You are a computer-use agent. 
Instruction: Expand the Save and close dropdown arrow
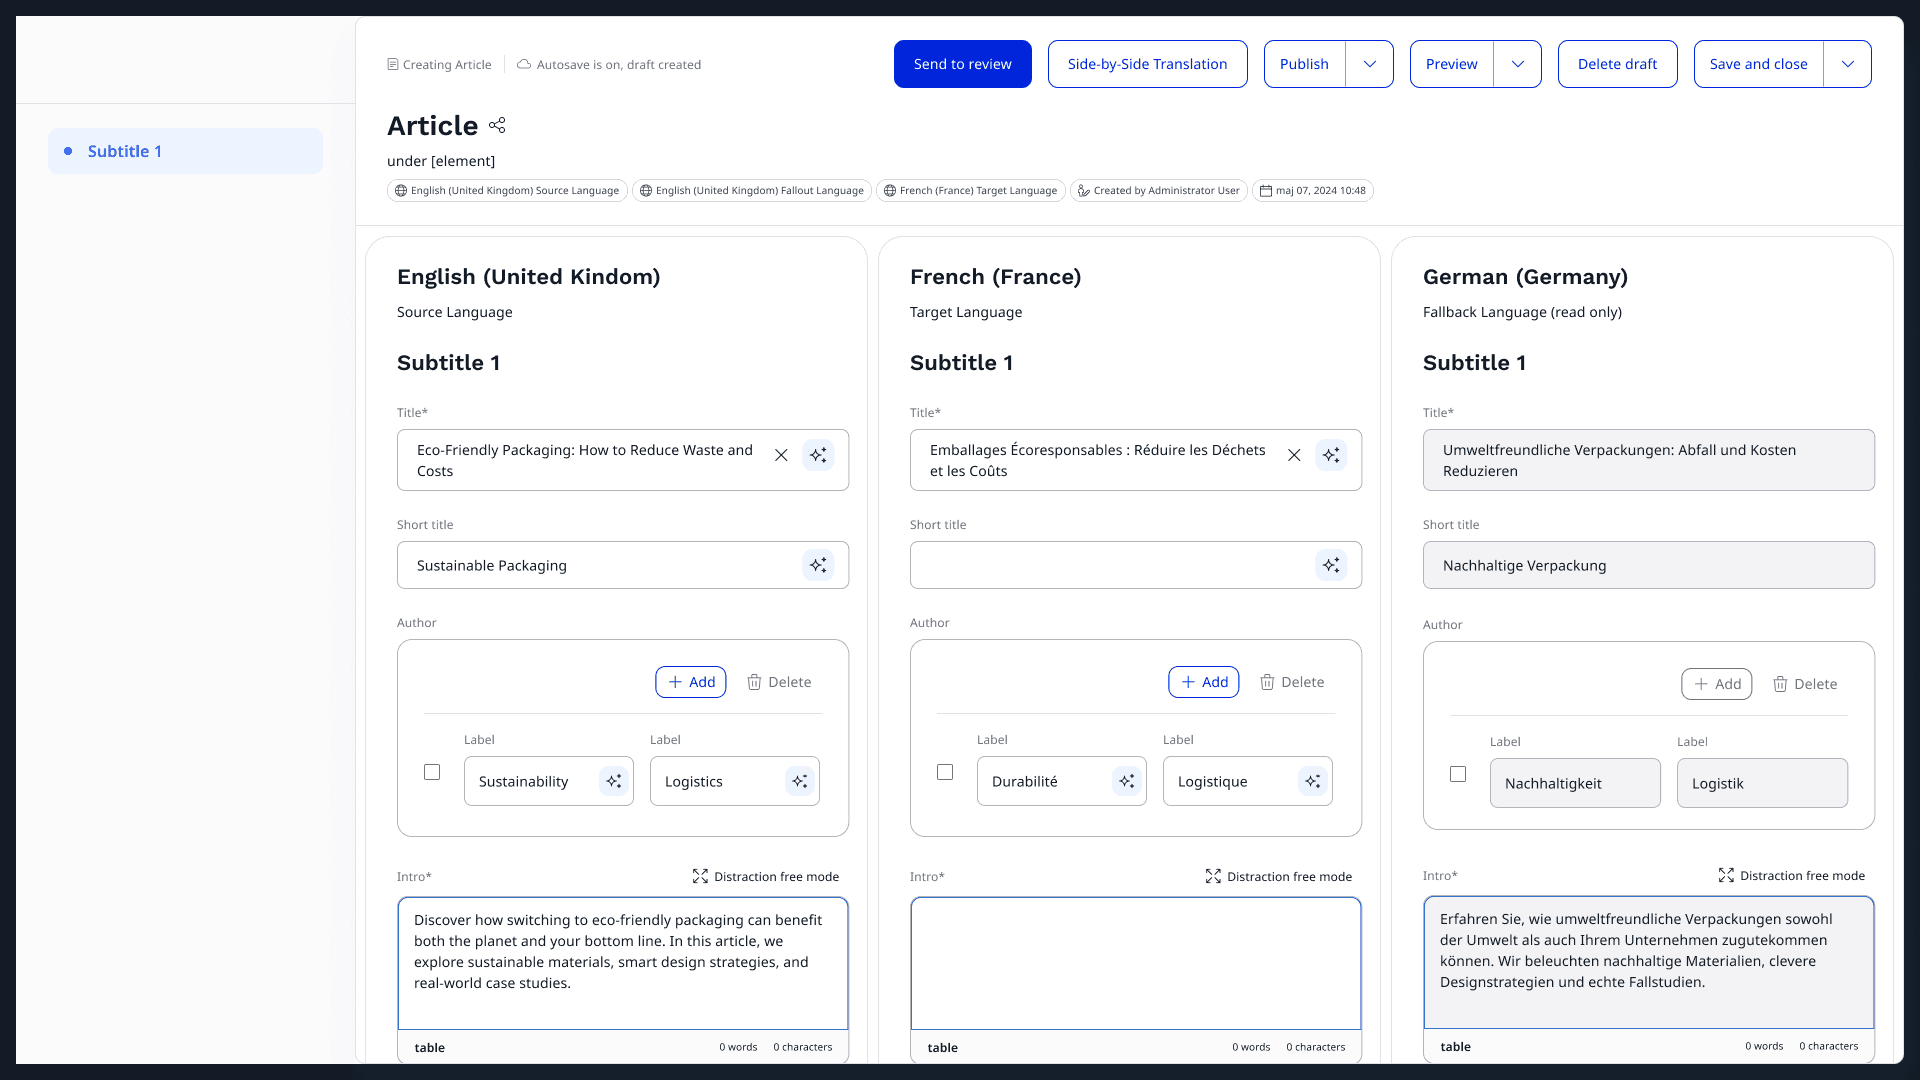[1848, 64]
